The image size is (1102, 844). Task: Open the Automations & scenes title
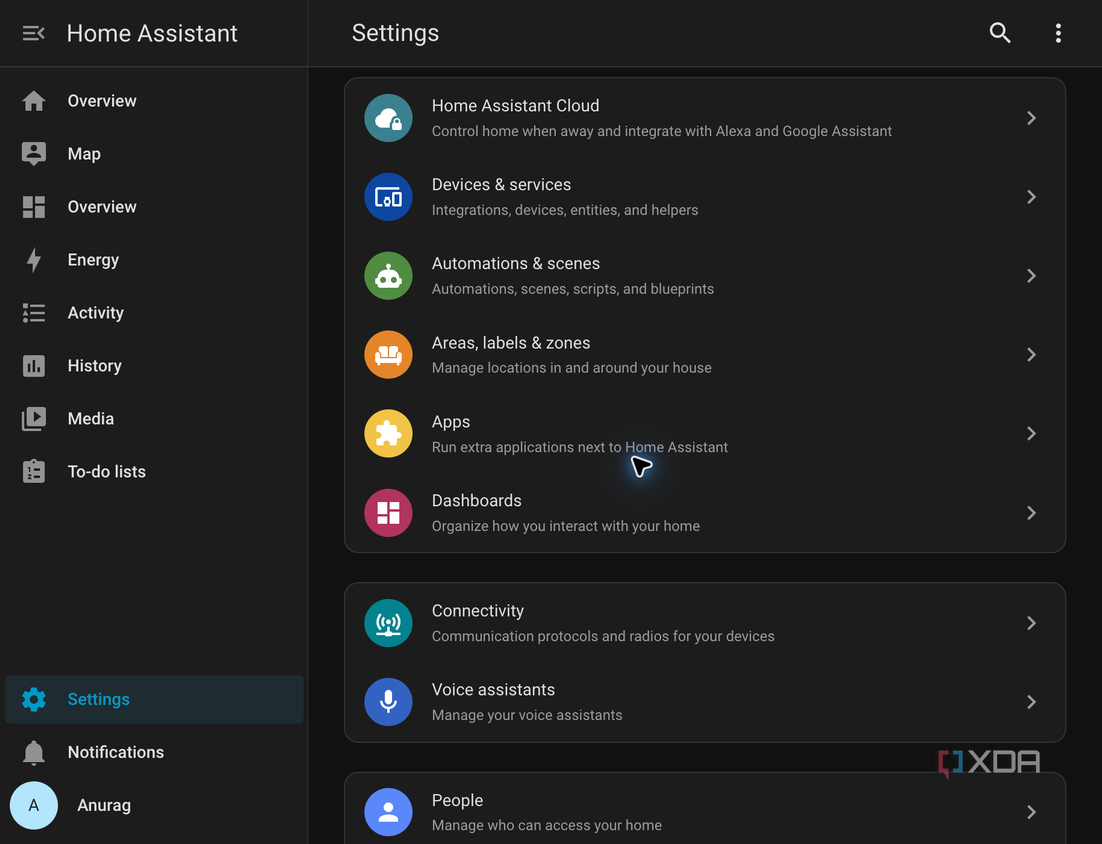click(x=515, y=264)
